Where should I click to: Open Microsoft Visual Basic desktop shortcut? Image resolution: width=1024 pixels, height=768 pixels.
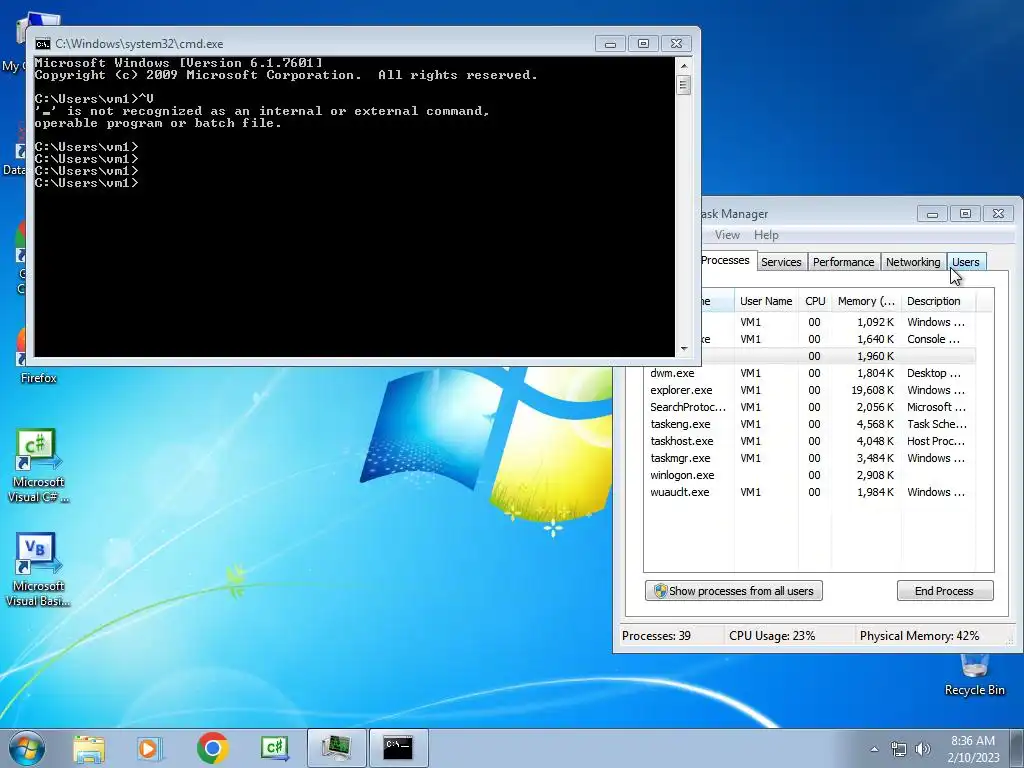tap(38, 570)
